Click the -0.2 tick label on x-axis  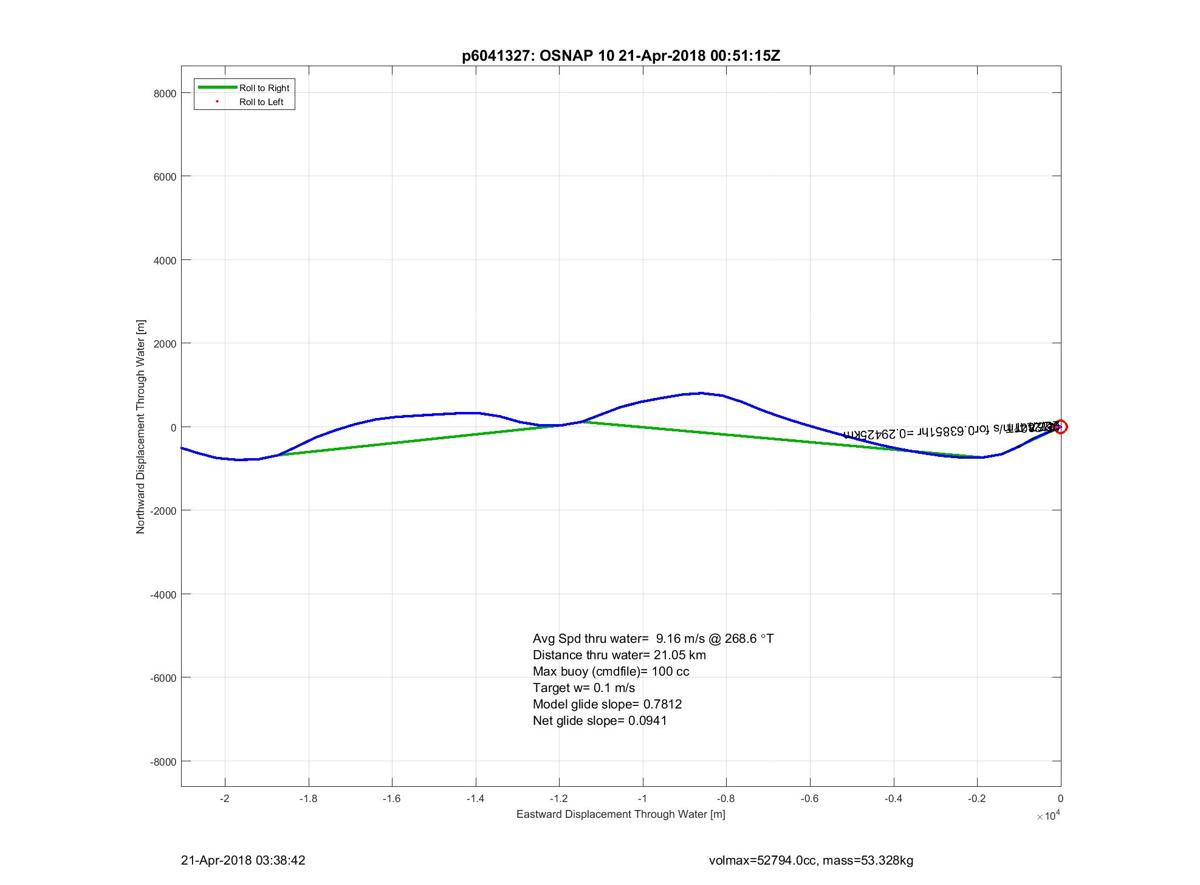point(977,798)
